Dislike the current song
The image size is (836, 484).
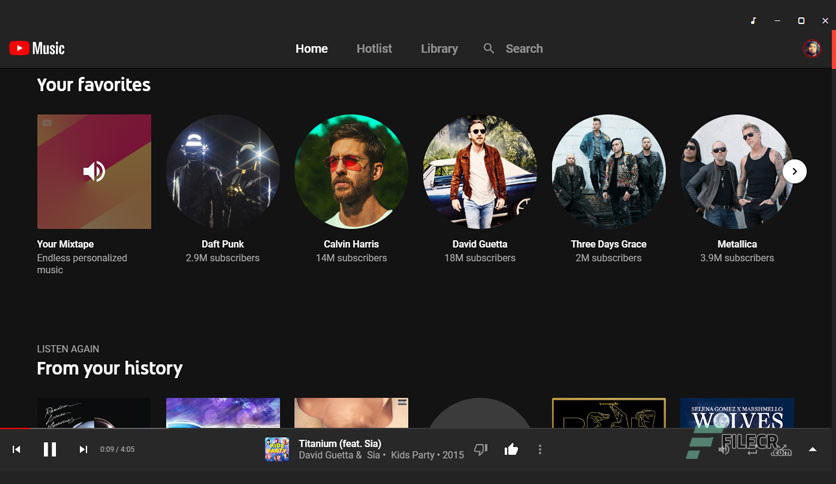coord(481,450)
